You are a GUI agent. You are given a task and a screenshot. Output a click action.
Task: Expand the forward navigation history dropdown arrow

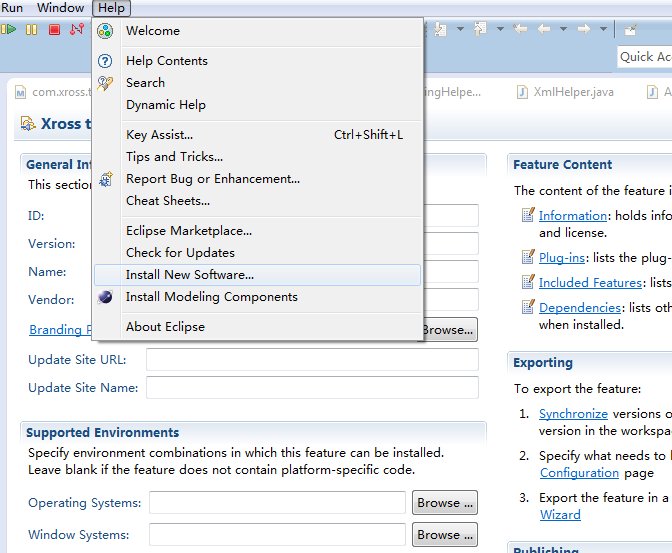coord(602,29)
